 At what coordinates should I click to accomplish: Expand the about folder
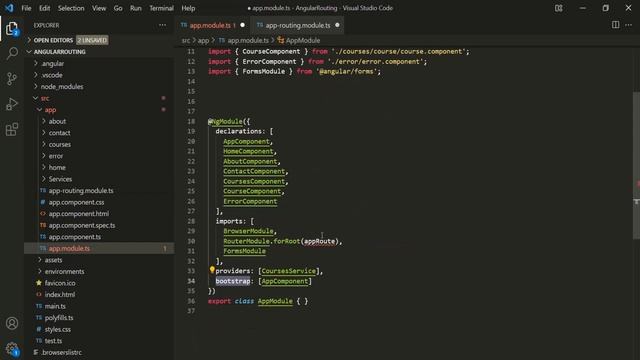tap(57, 121)
